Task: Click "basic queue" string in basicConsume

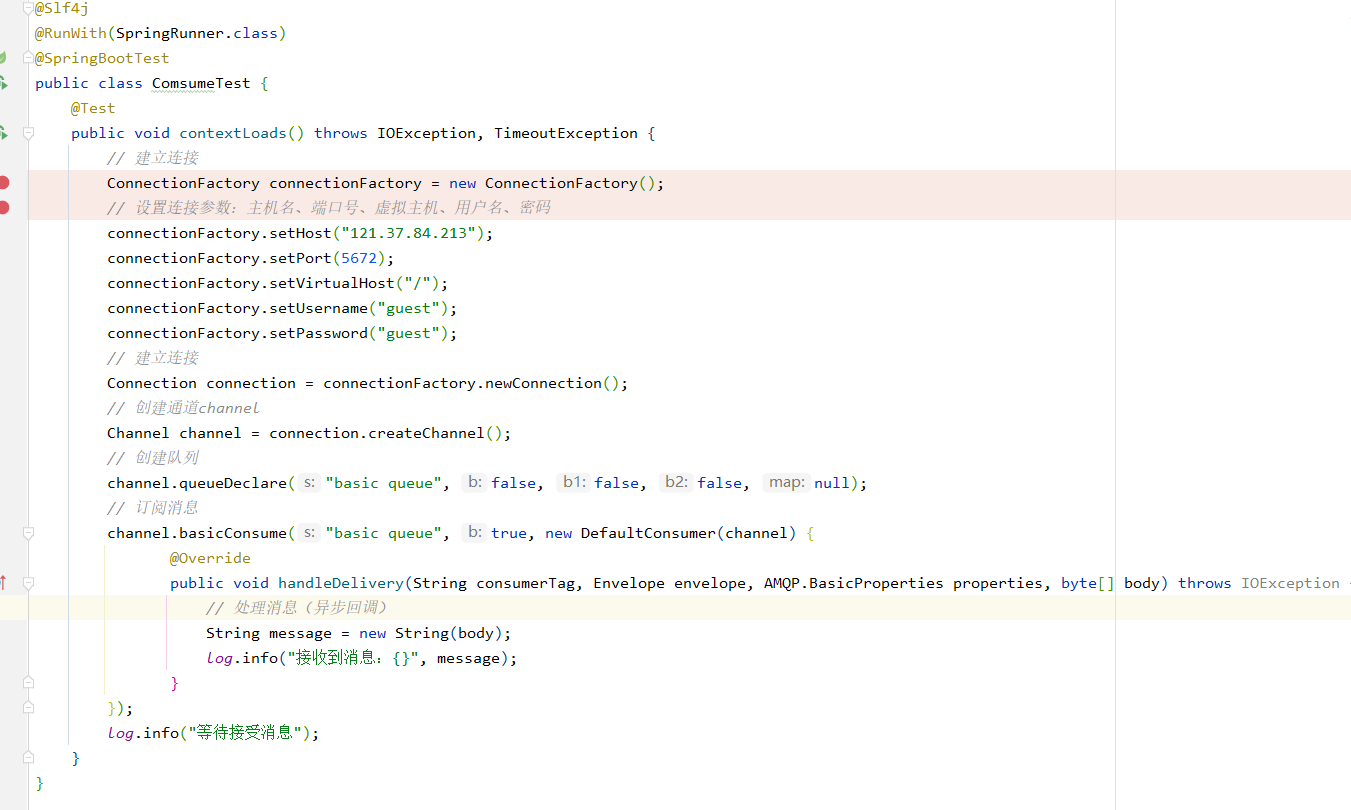Action: coord(385,533)
